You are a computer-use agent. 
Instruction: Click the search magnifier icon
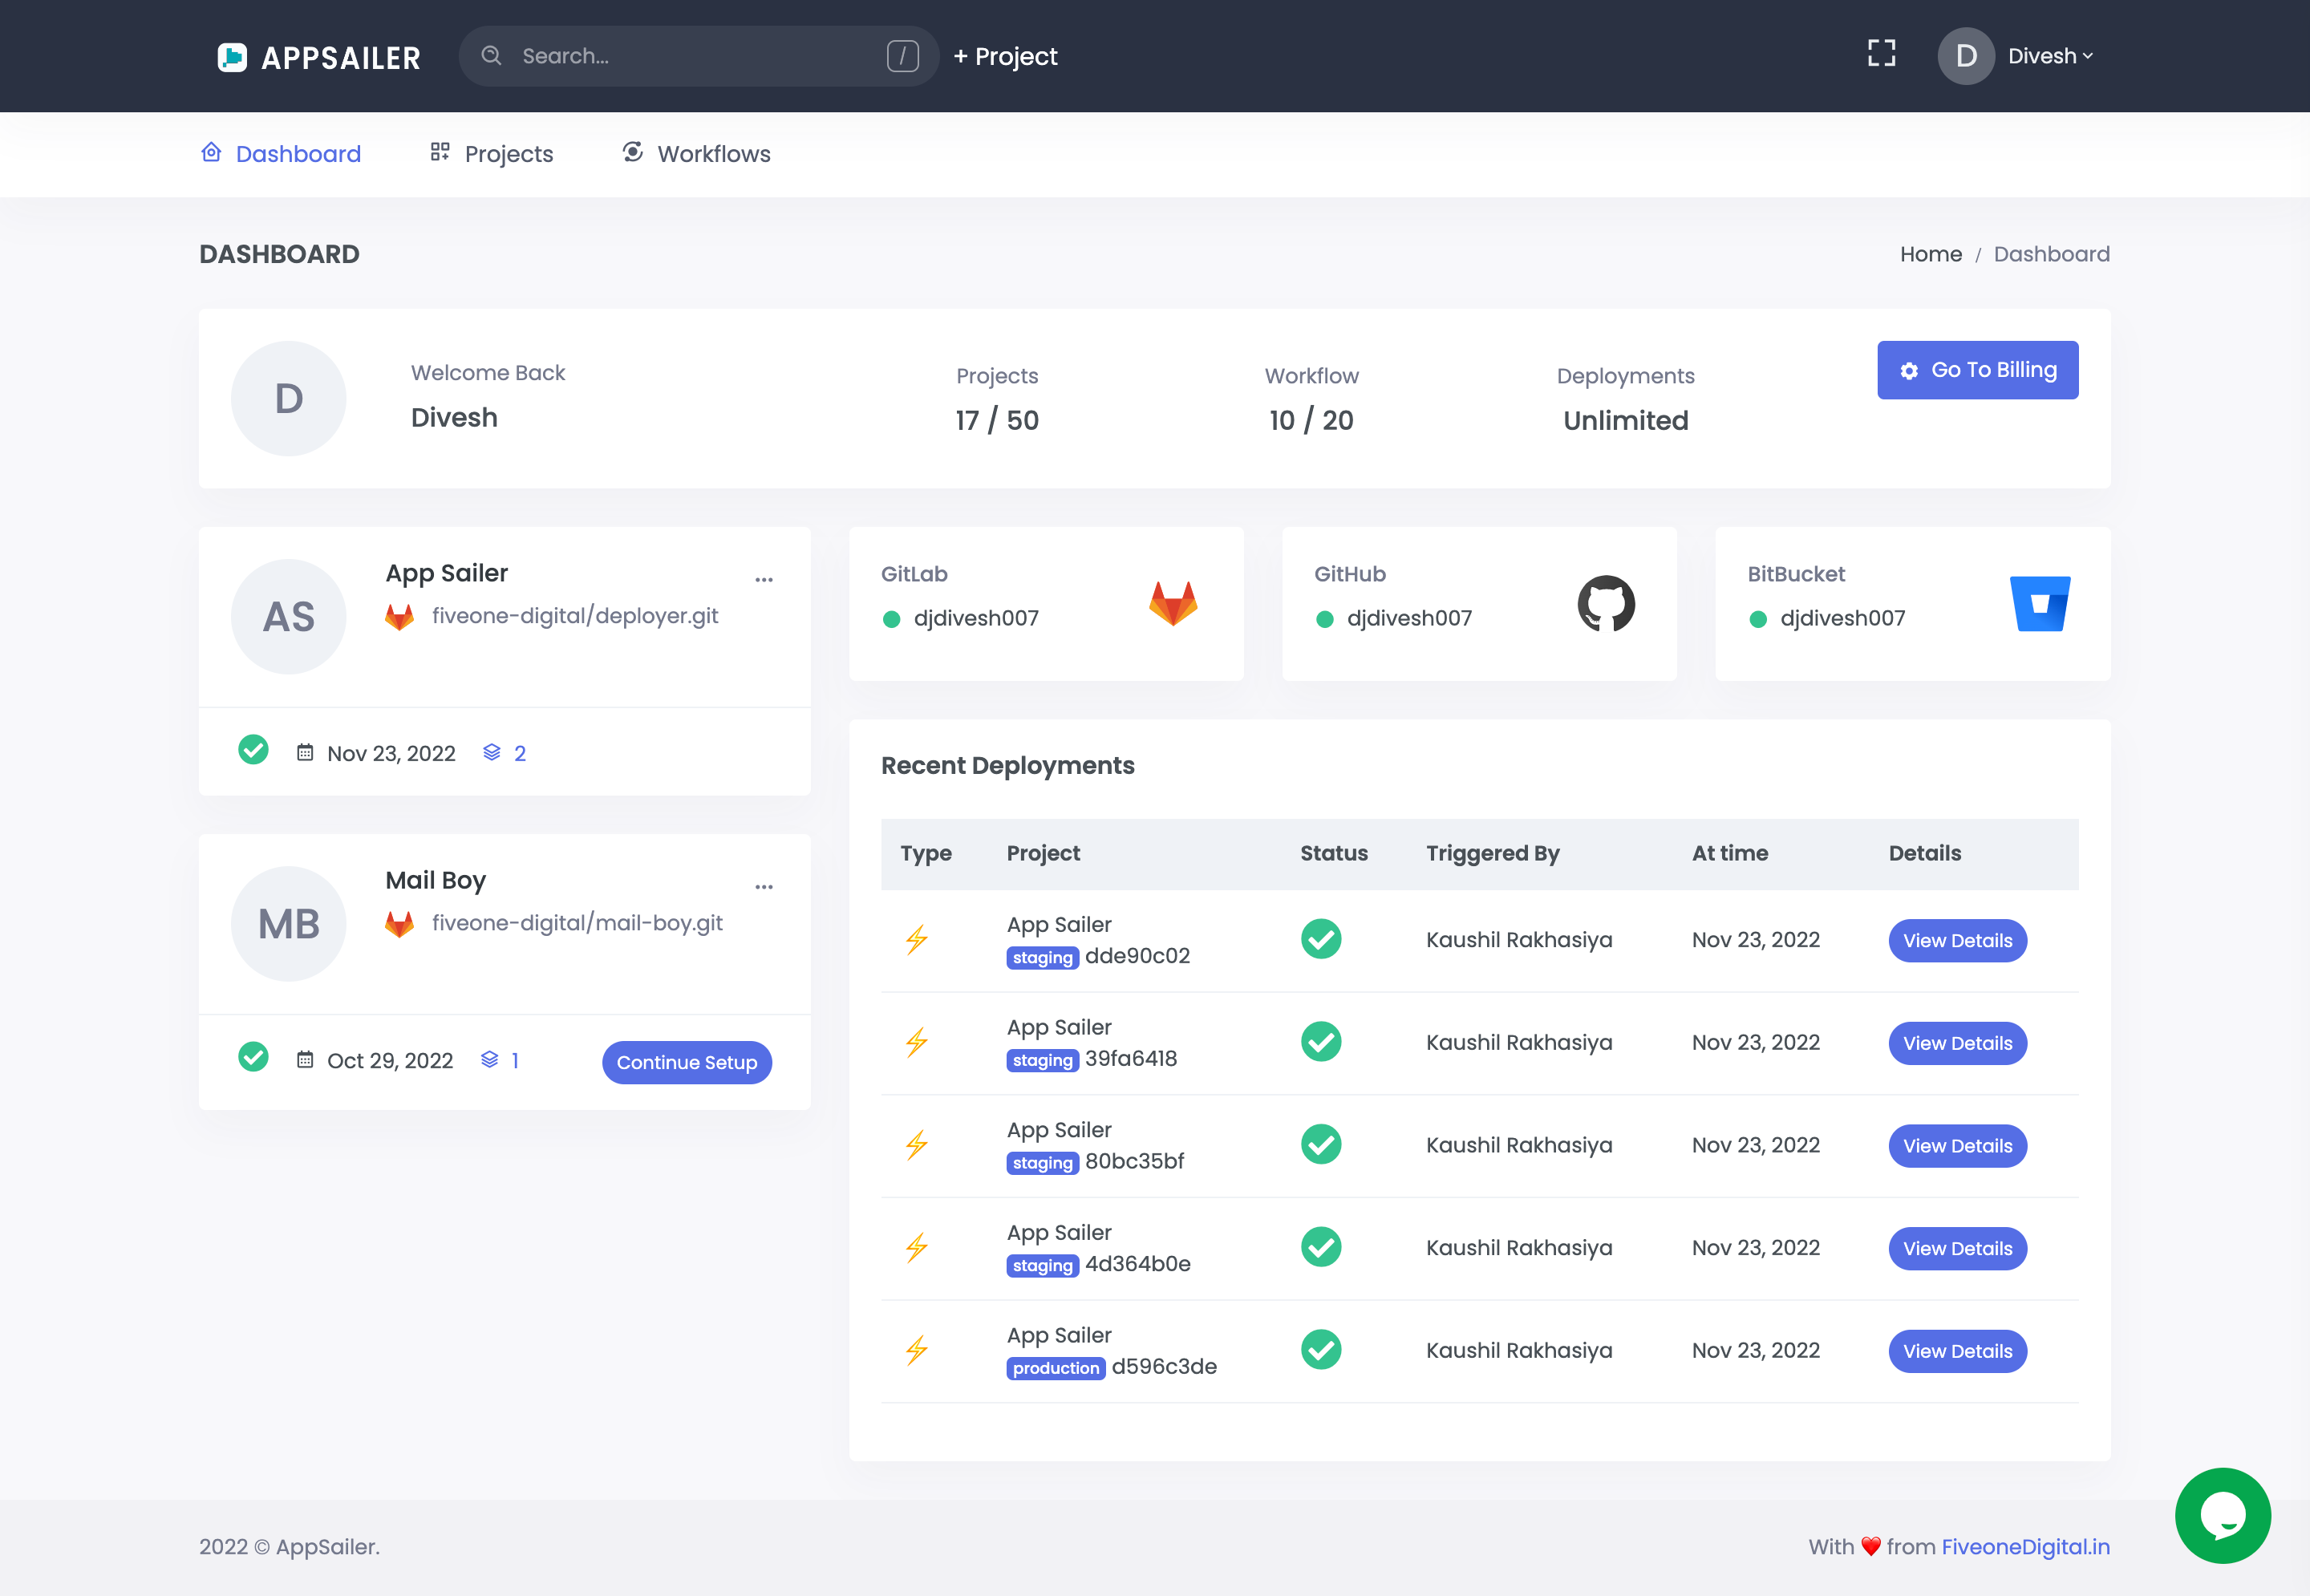(491, 56)
